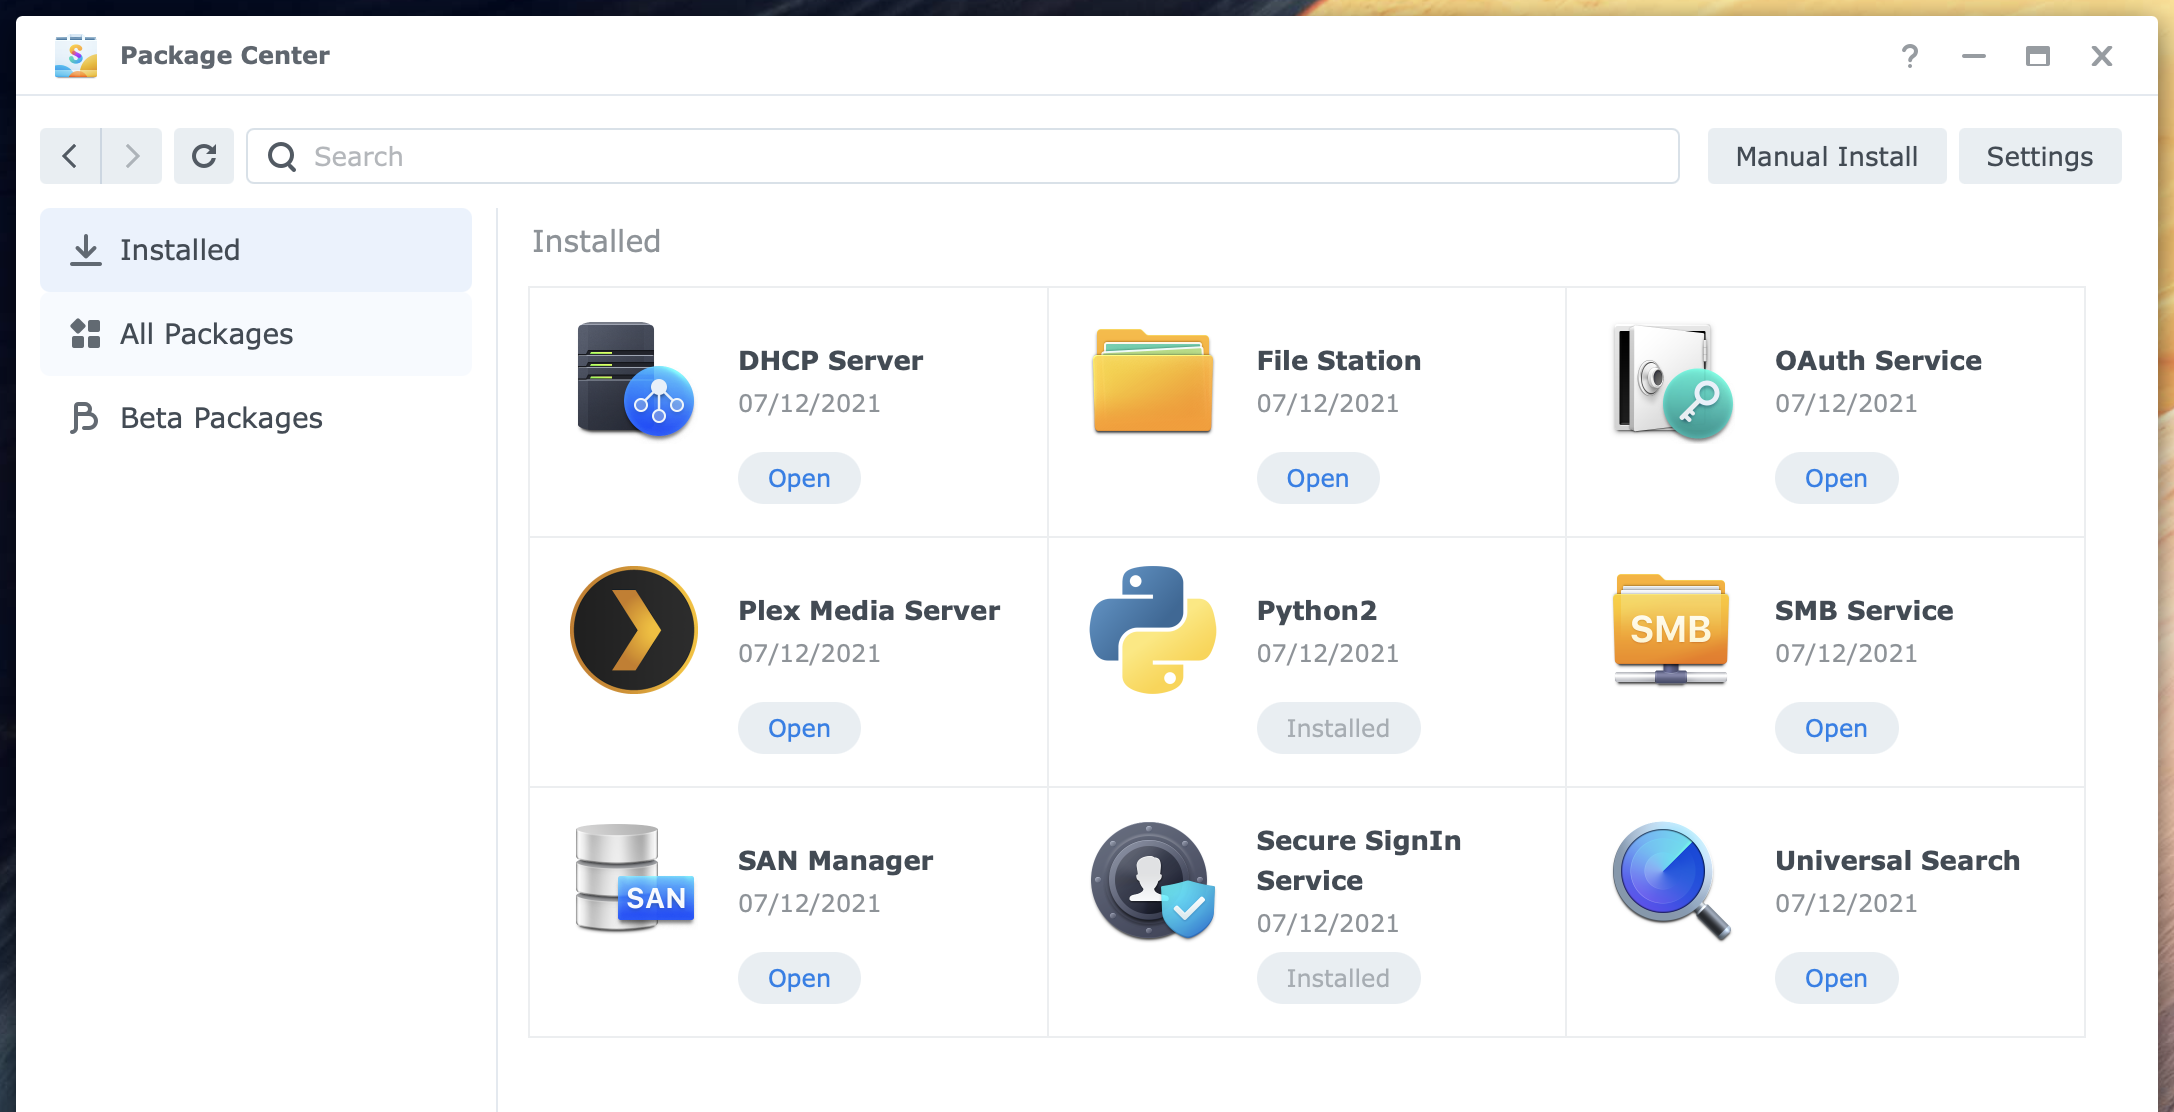The width and height of the screenshot is (2174, 1112).
Task: Open Plex Media Server
Action: [799, 728]
